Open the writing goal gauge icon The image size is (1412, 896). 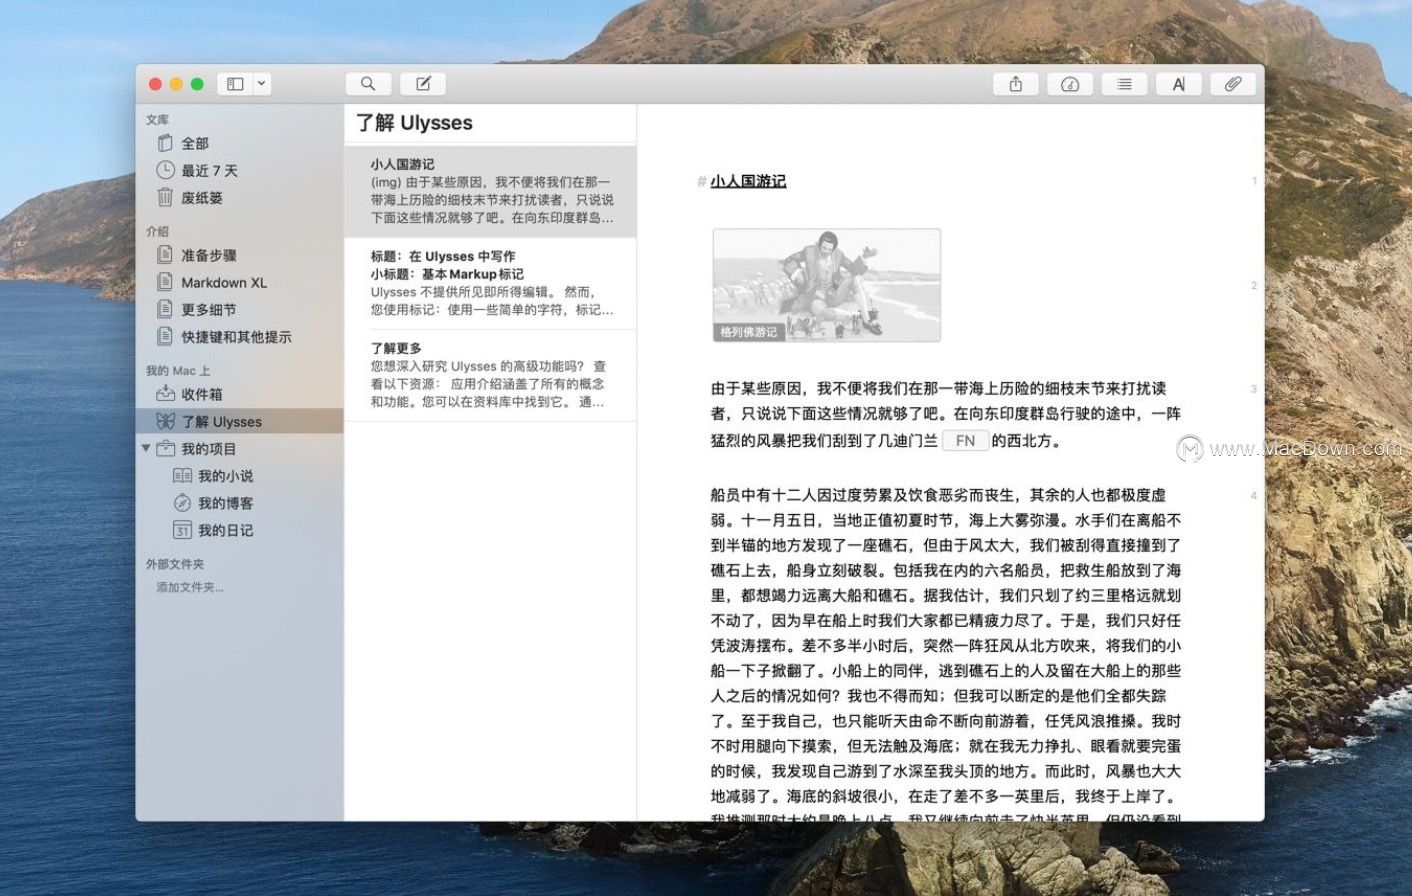1069,84
